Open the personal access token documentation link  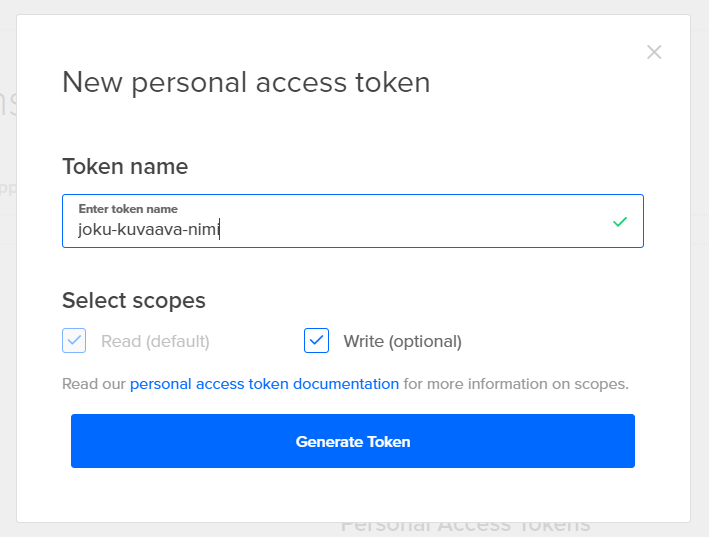click(264, 384)
